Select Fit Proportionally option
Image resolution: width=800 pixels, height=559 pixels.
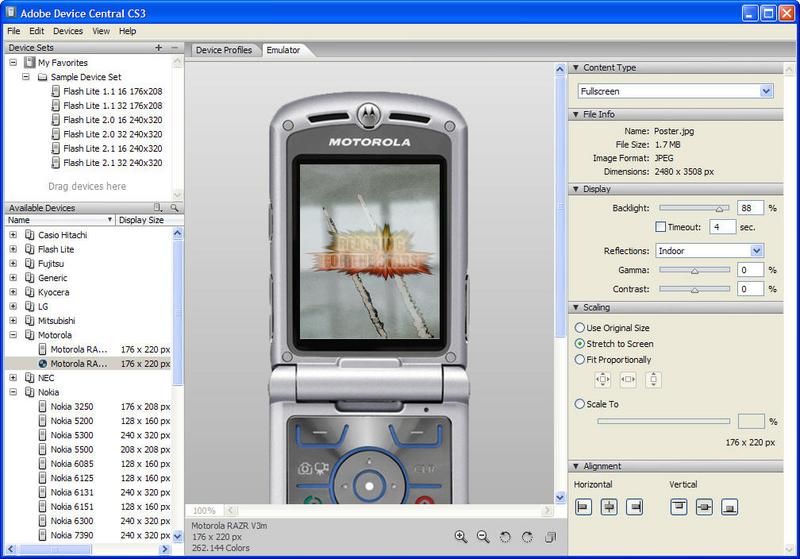pyautogui.click(x=580, y=359)
